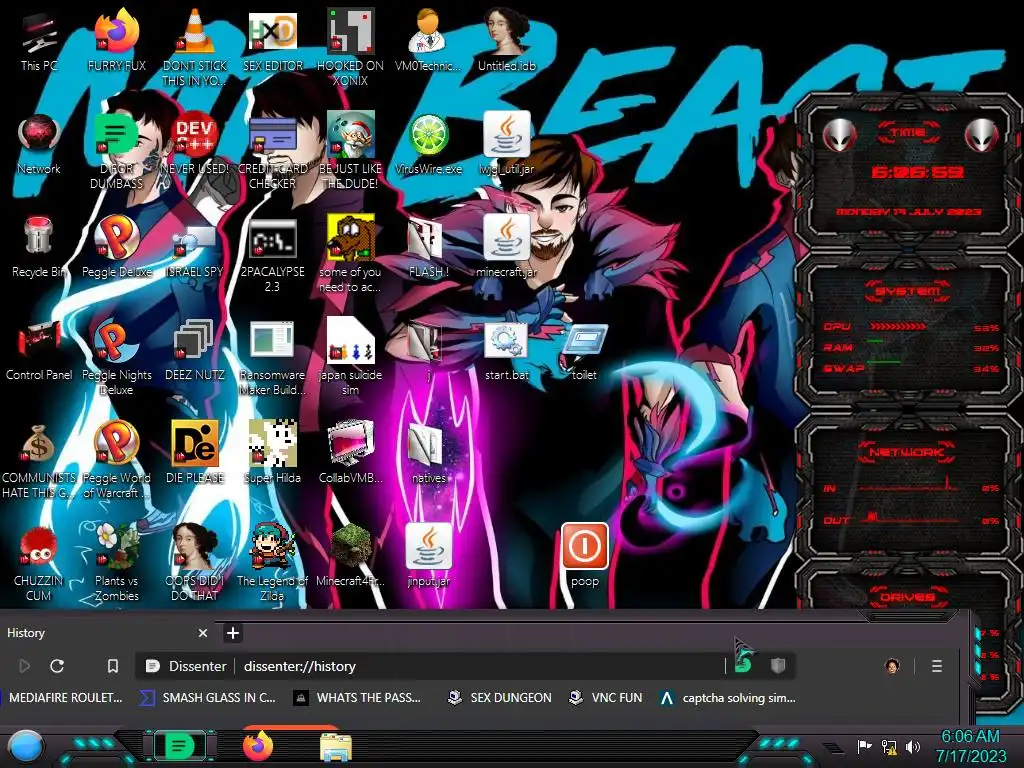Launch Peggle Nights Deluxe
Viewport: 1024px width, 768px height.
(116, 357)
